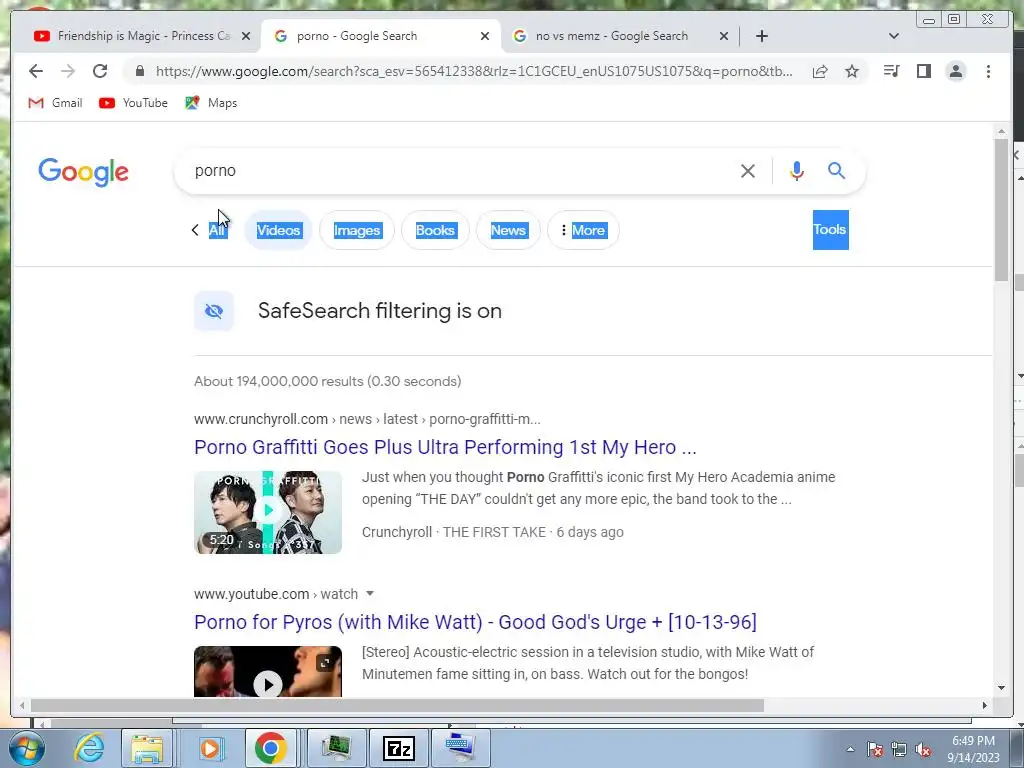Select the News search filter

coord(508,230)
